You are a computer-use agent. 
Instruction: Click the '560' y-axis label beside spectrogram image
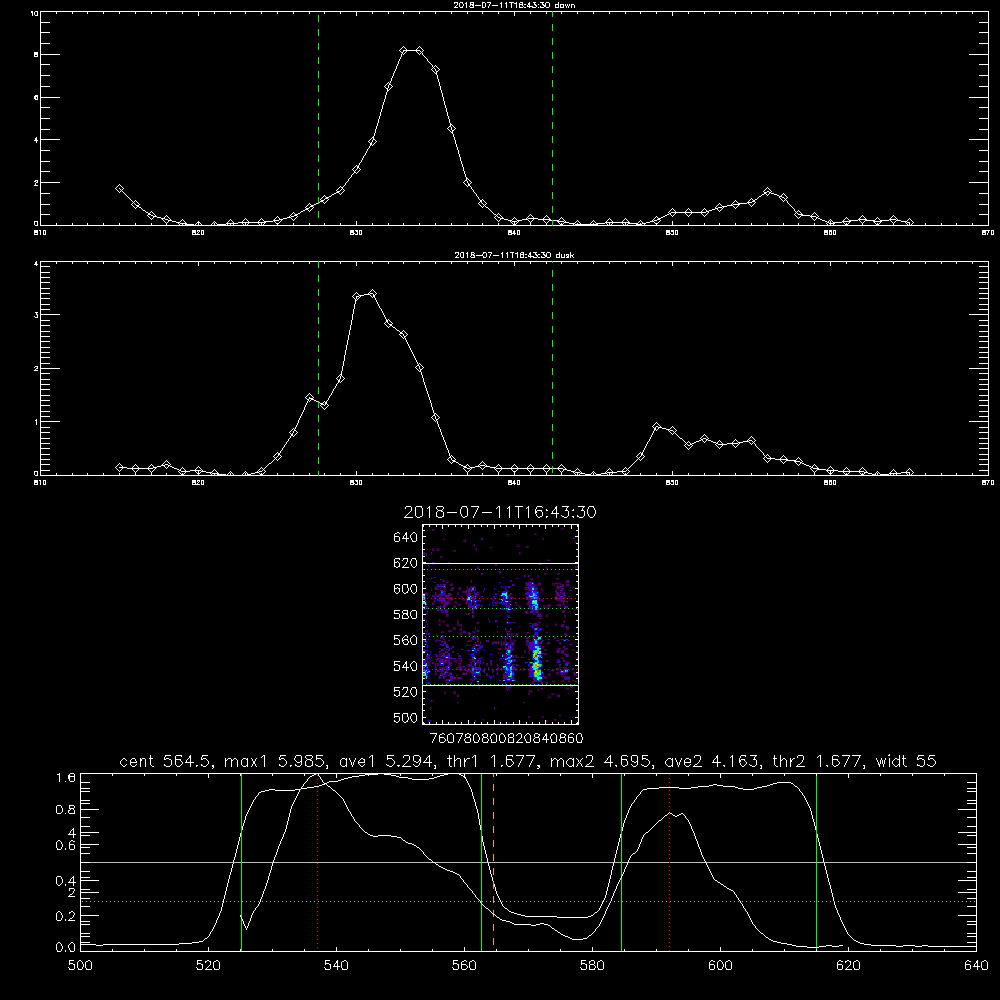tap(406, 640)
